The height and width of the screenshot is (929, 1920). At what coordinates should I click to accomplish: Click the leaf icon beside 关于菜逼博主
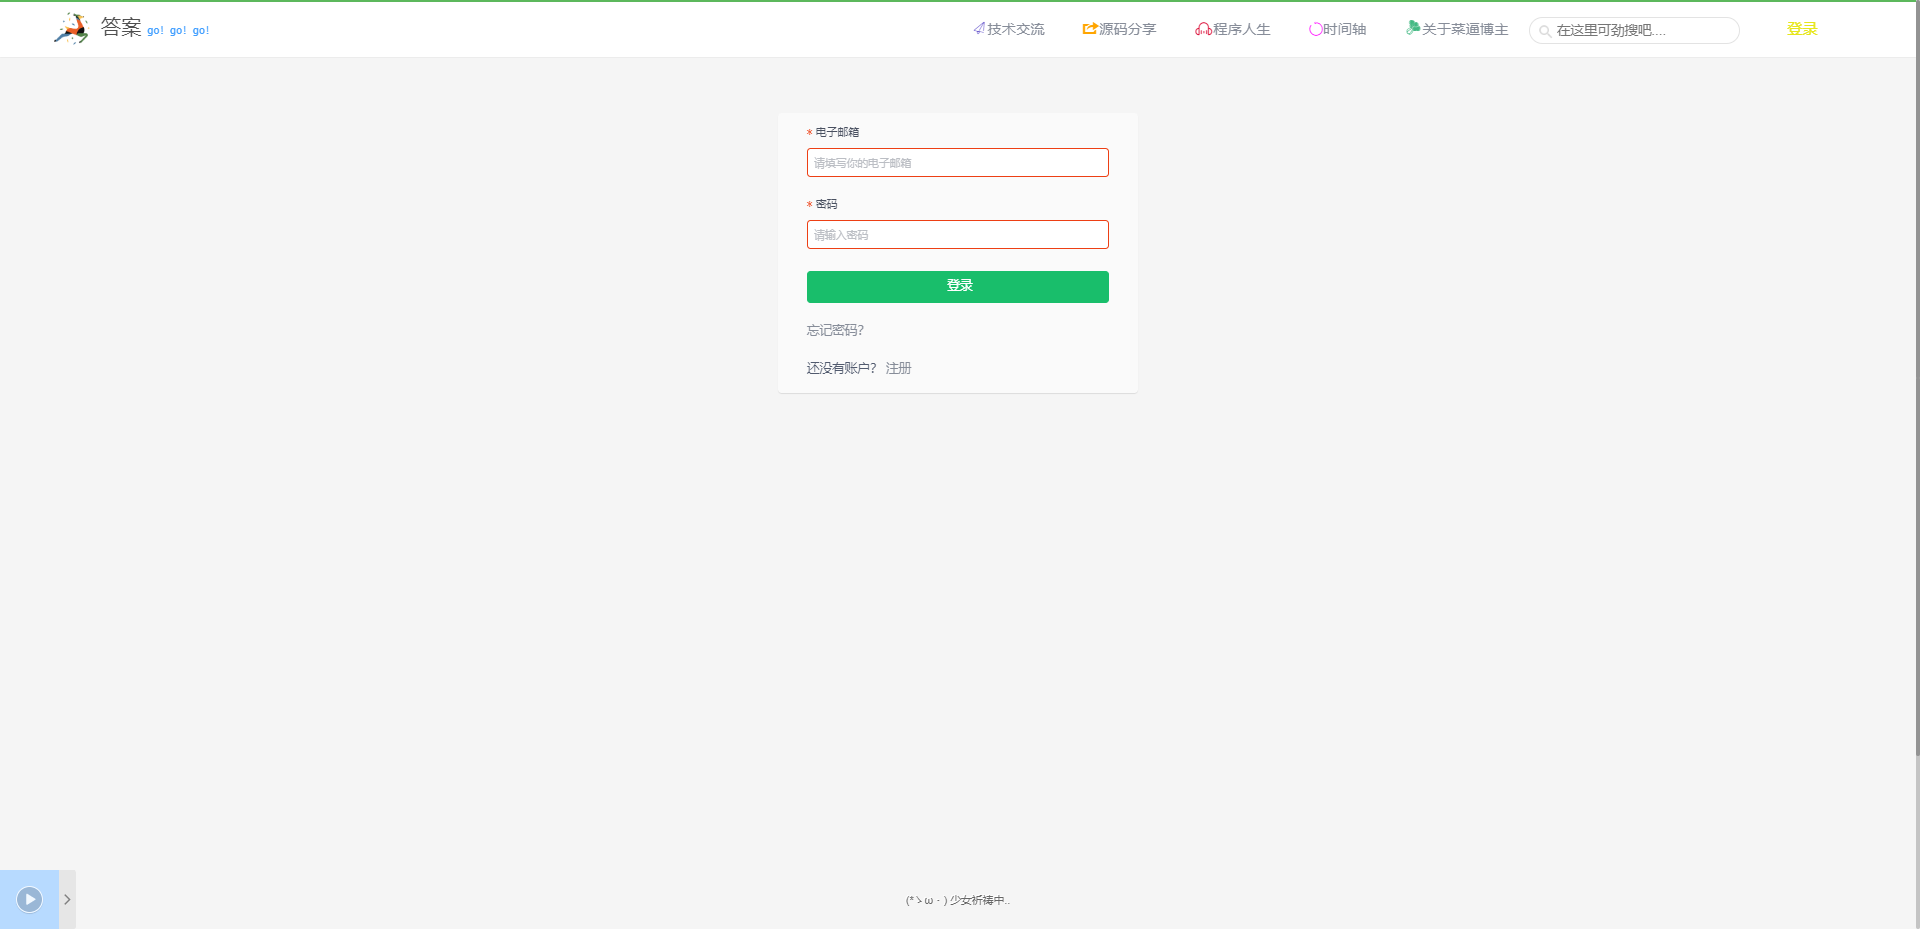coord(1413,28)
